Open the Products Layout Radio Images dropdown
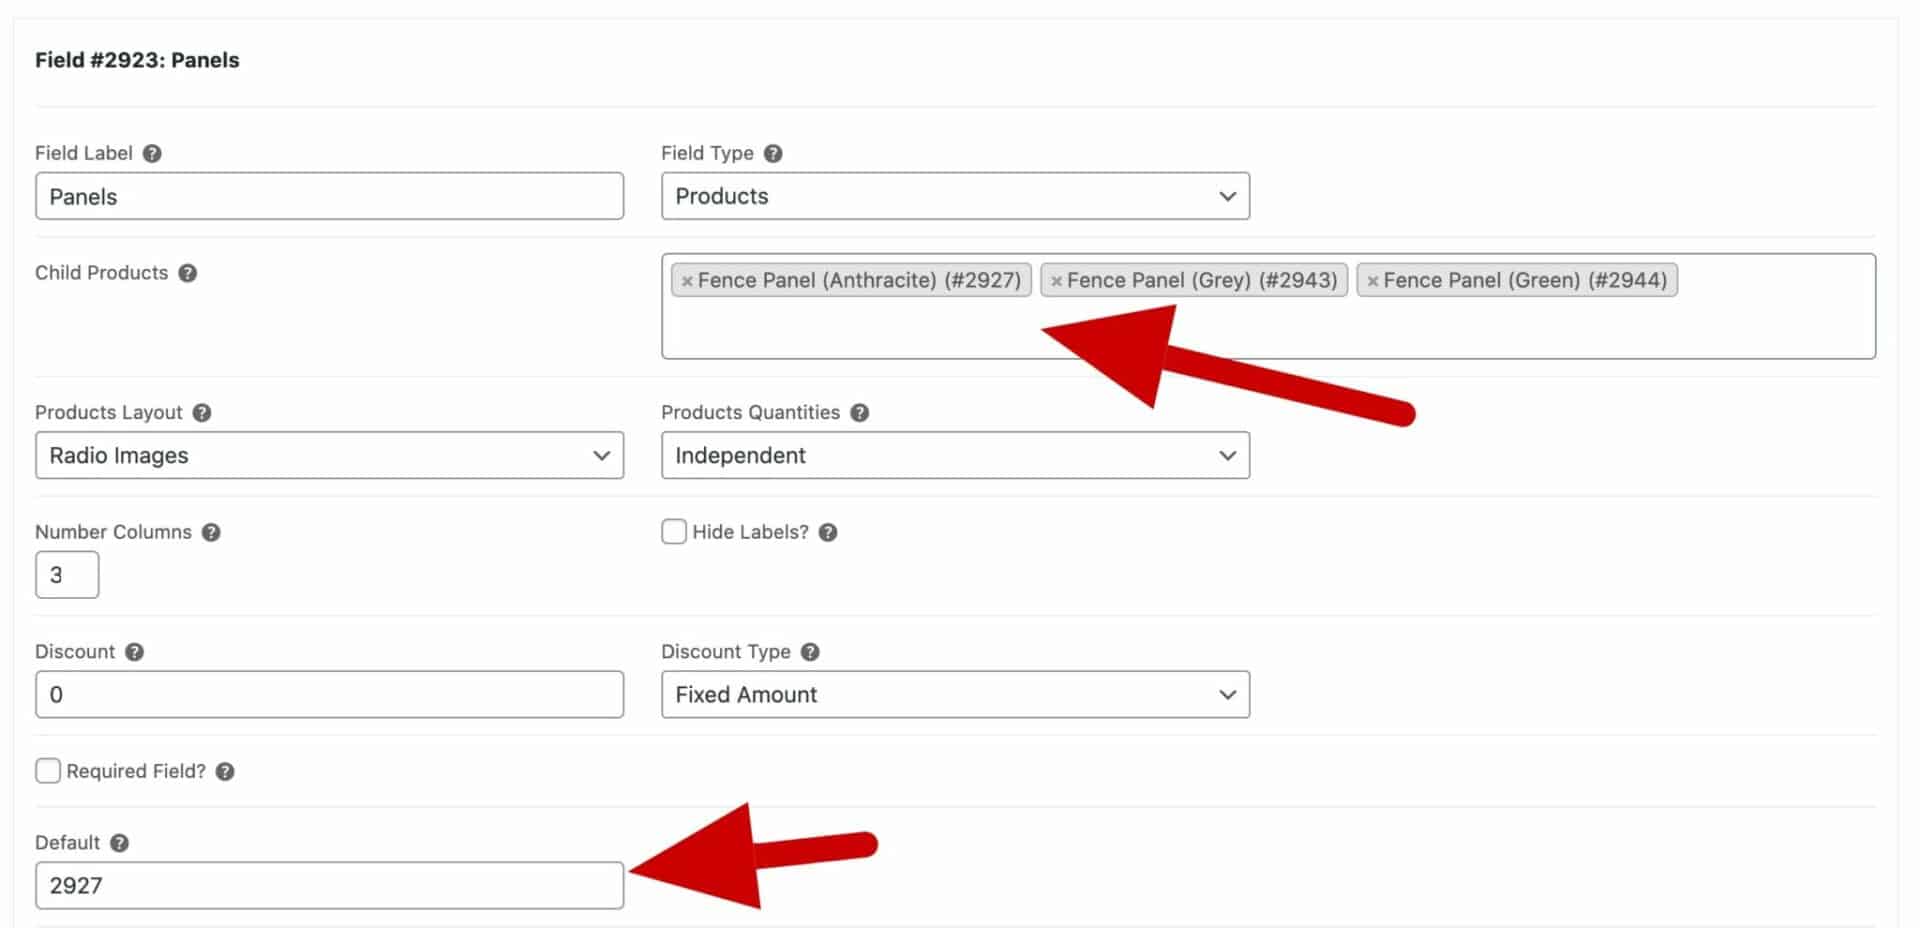Screen dimensions: 1920x928 click(329, 455)
